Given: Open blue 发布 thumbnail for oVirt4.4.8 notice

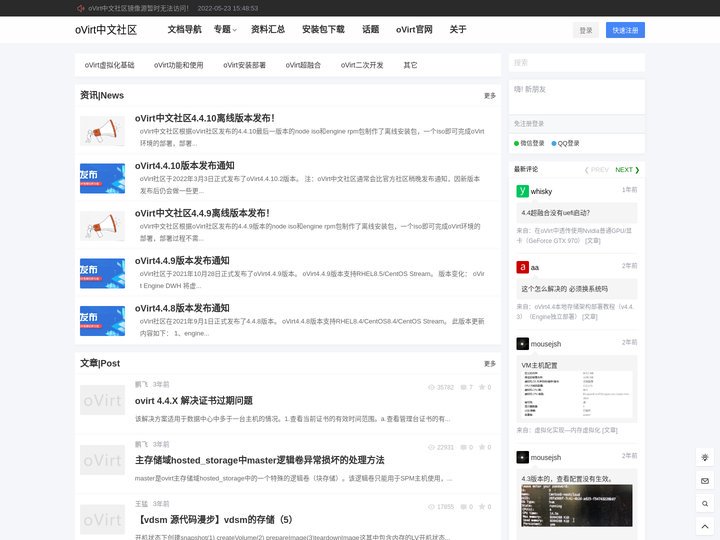Looking at the screenshot, I should [x=102, y=321].
